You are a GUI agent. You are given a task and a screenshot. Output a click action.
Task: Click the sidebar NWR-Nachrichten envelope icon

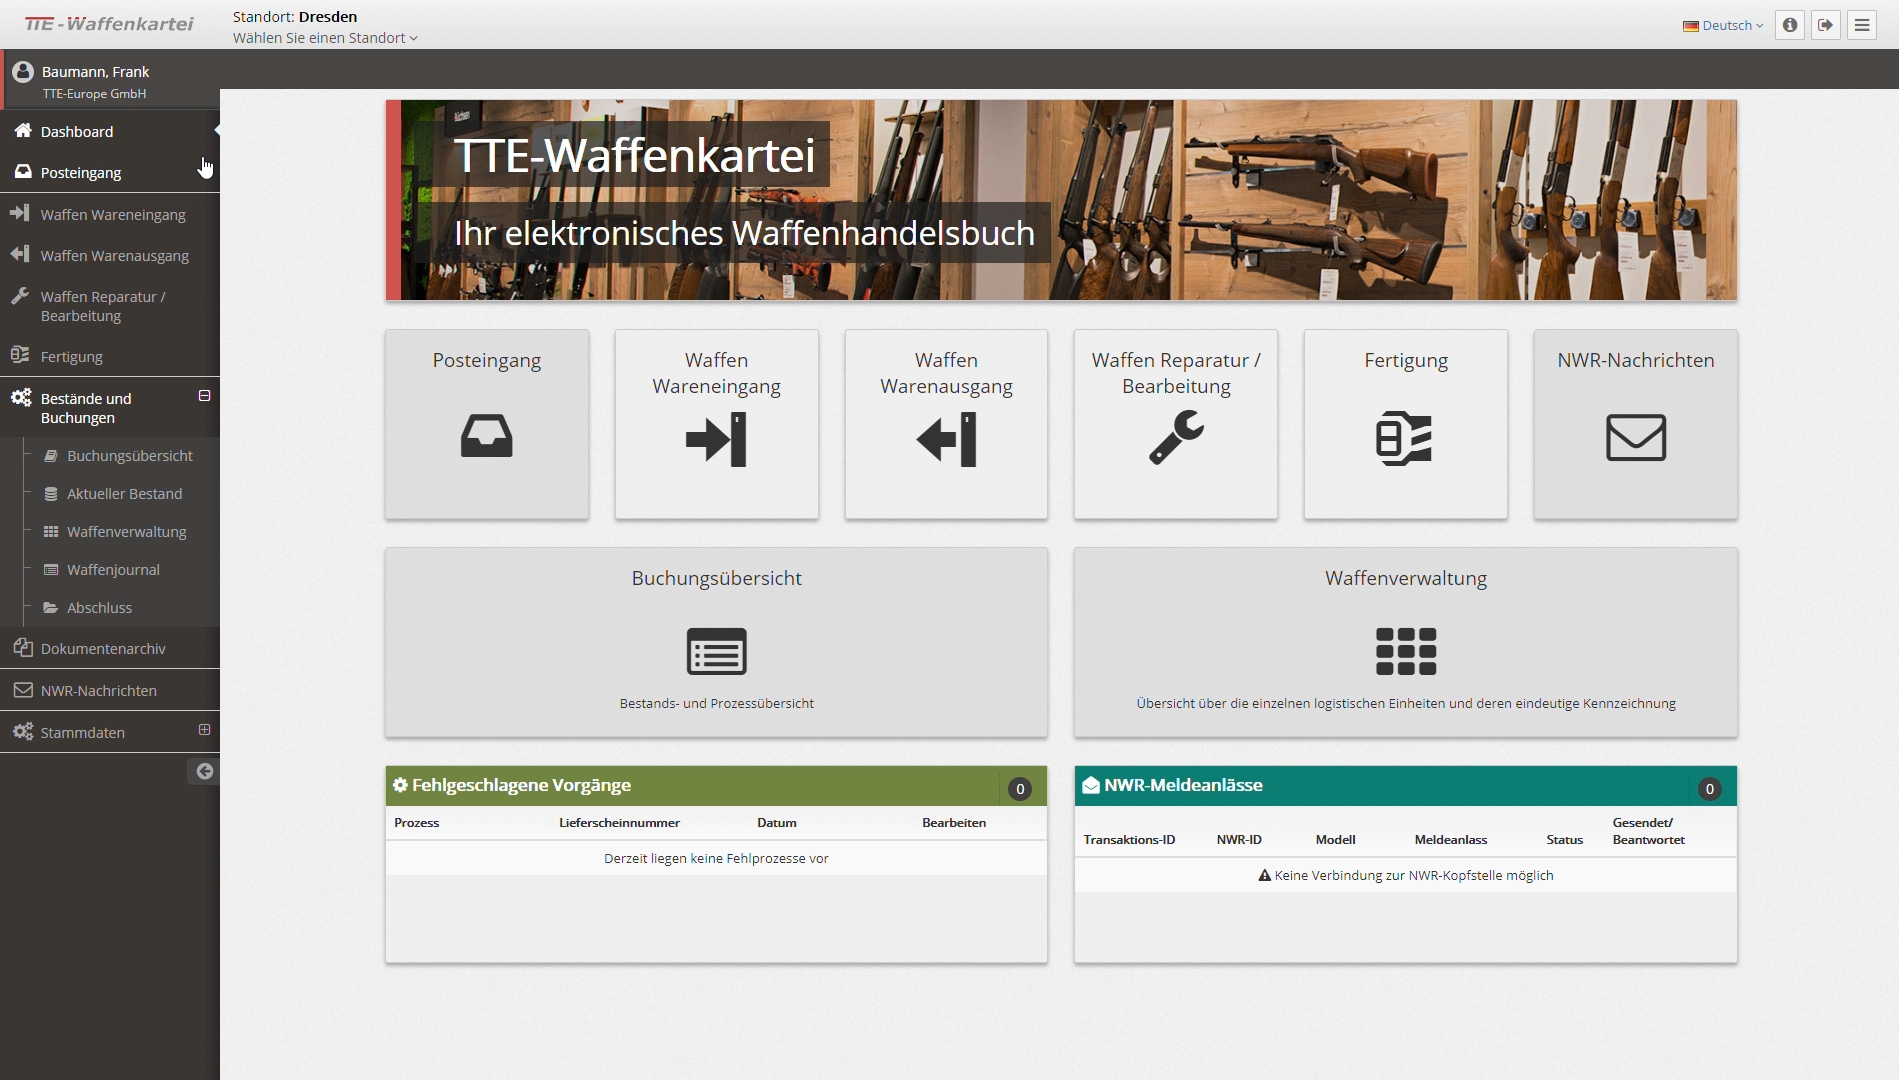point(22,690)
